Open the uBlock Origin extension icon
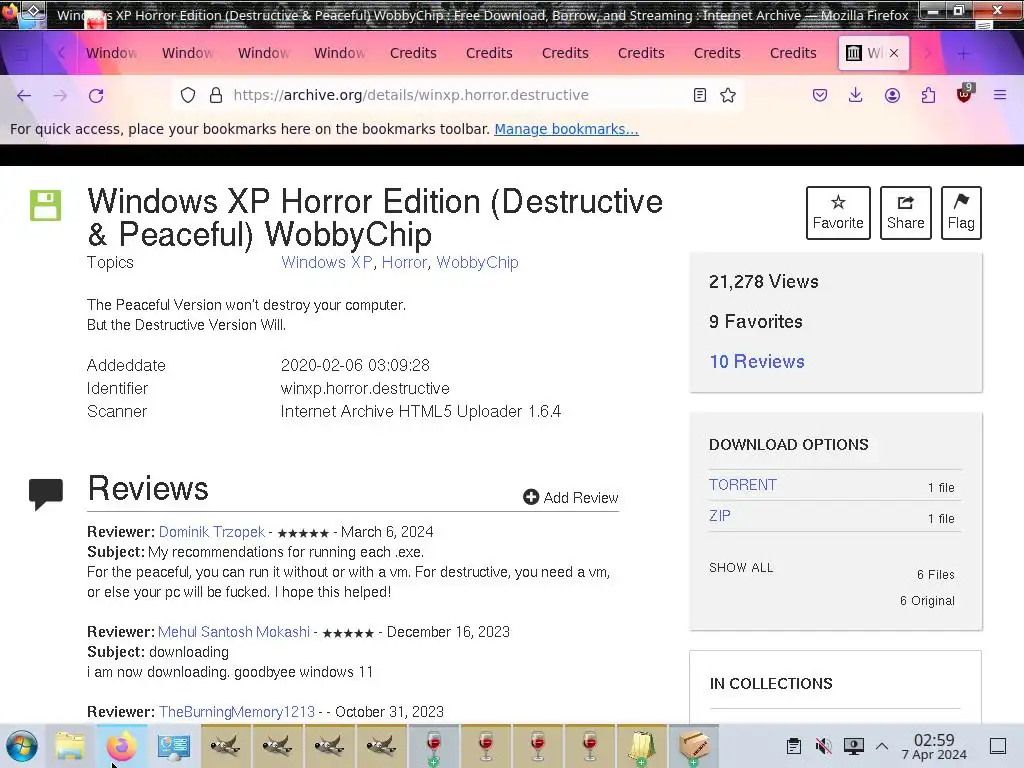This screenshot has width=1024, height=768. pyautogui.click(x=965, y=93)
